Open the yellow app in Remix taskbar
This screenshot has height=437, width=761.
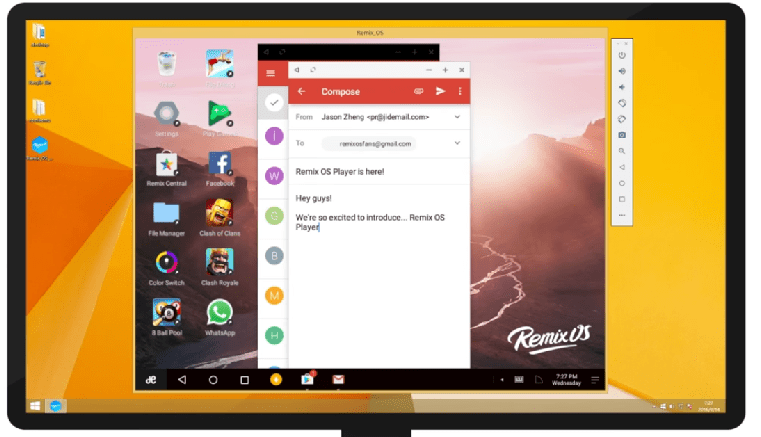tap(276, 379)
